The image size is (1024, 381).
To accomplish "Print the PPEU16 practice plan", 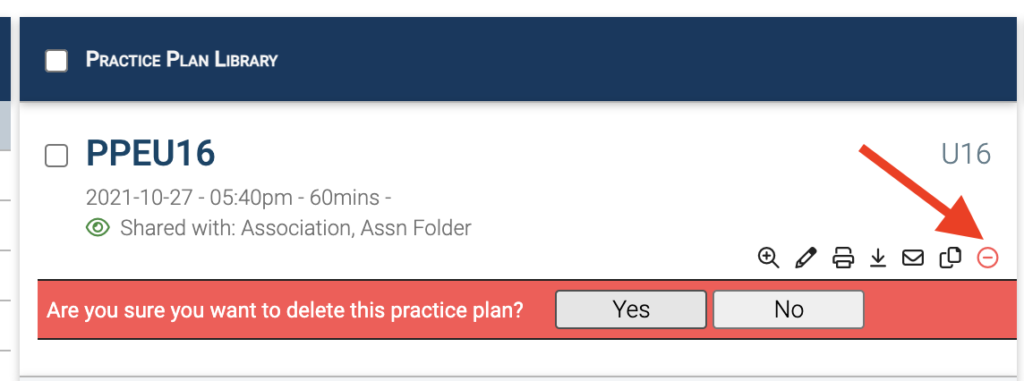I will 843,257.
